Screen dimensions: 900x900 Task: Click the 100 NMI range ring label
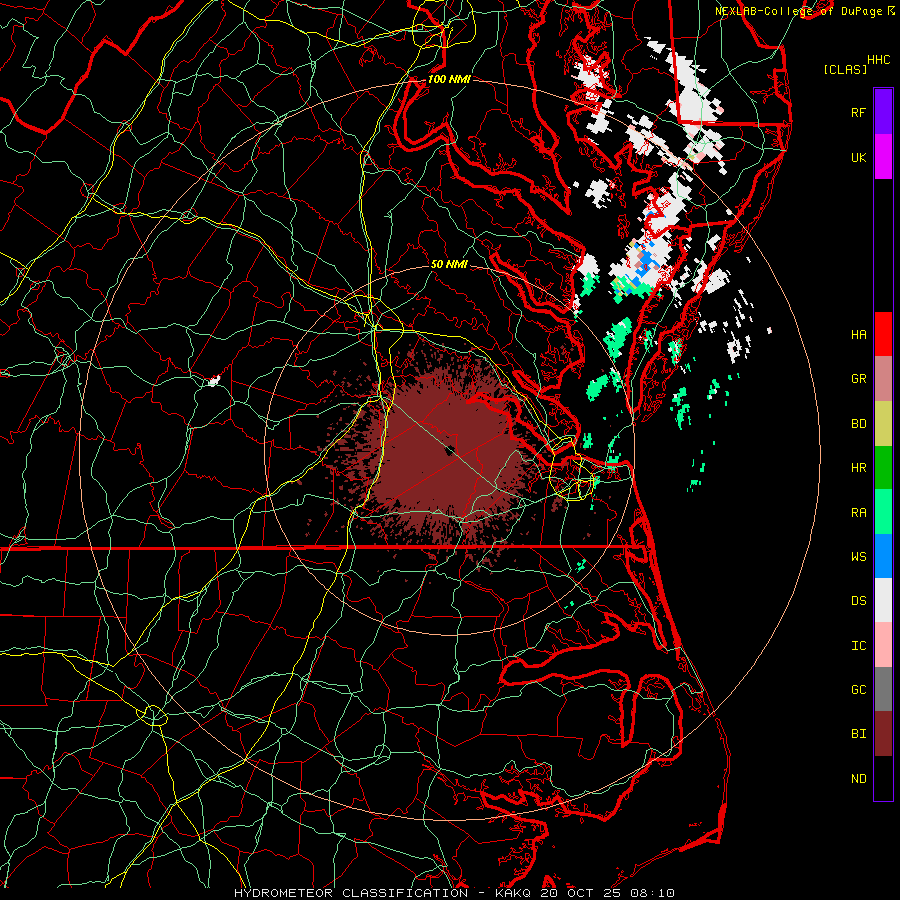pos(448,79)
